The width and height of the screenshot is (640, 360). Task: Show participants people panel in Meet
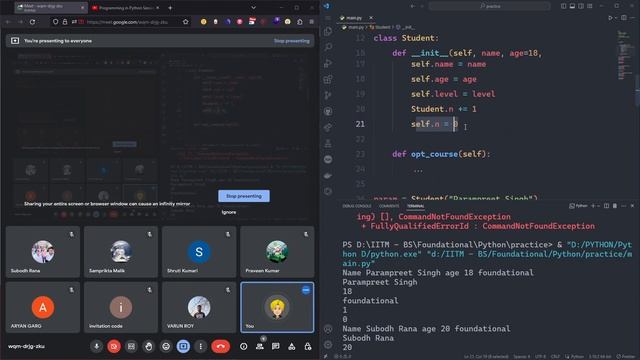(260, 347)
